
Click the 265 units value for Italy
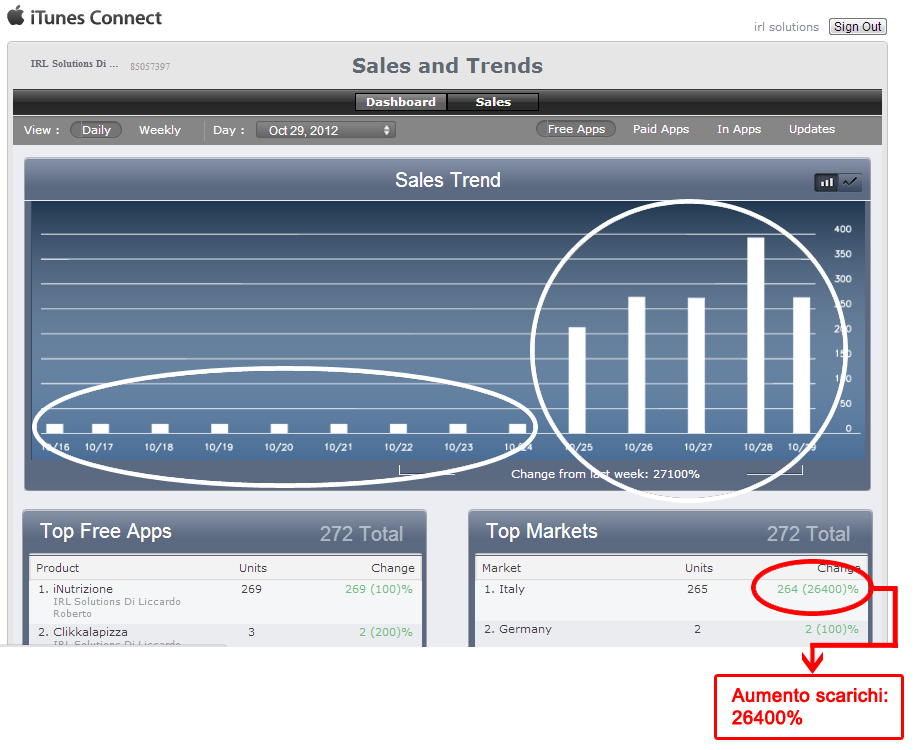click(697, 589)
